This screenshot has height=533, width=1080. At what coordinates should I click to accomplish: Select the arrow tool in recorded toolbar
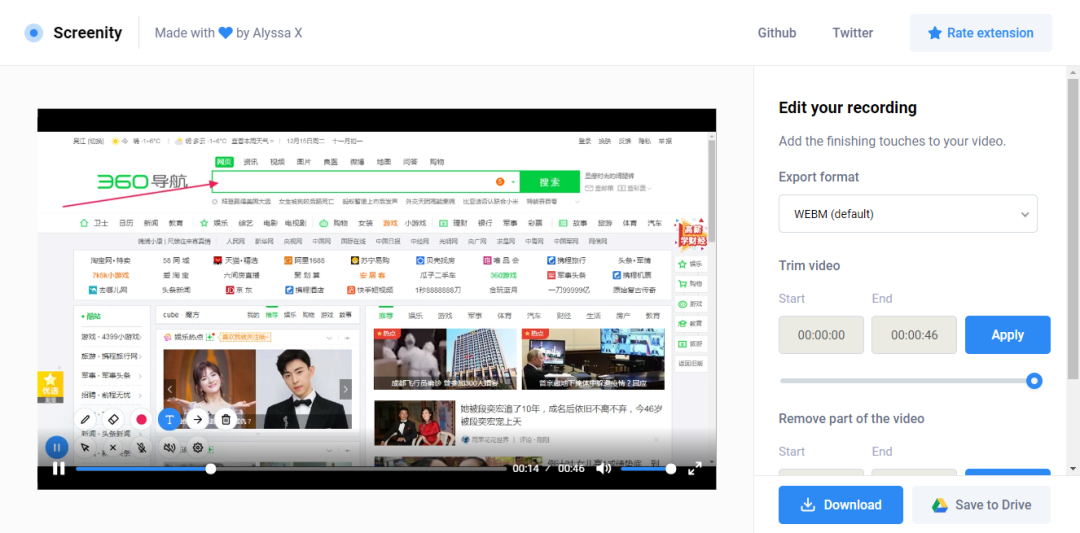pos(198,419)
